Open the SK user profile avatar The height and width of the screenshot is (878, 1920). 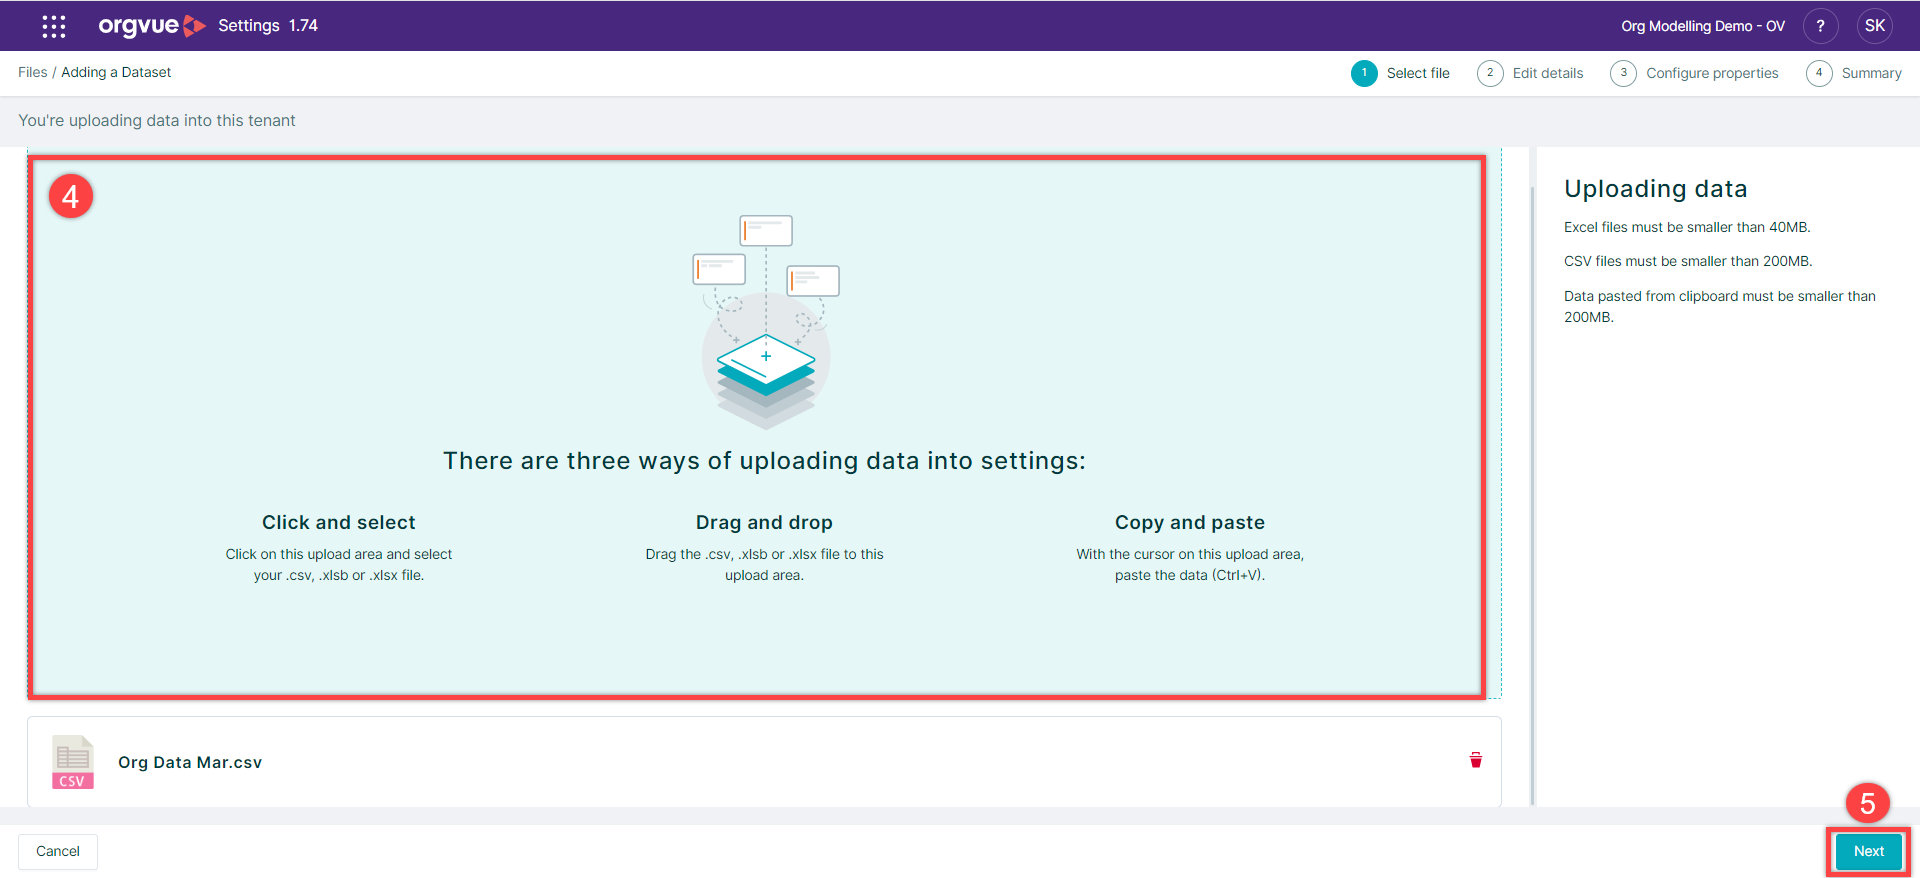click(1875, 26)
